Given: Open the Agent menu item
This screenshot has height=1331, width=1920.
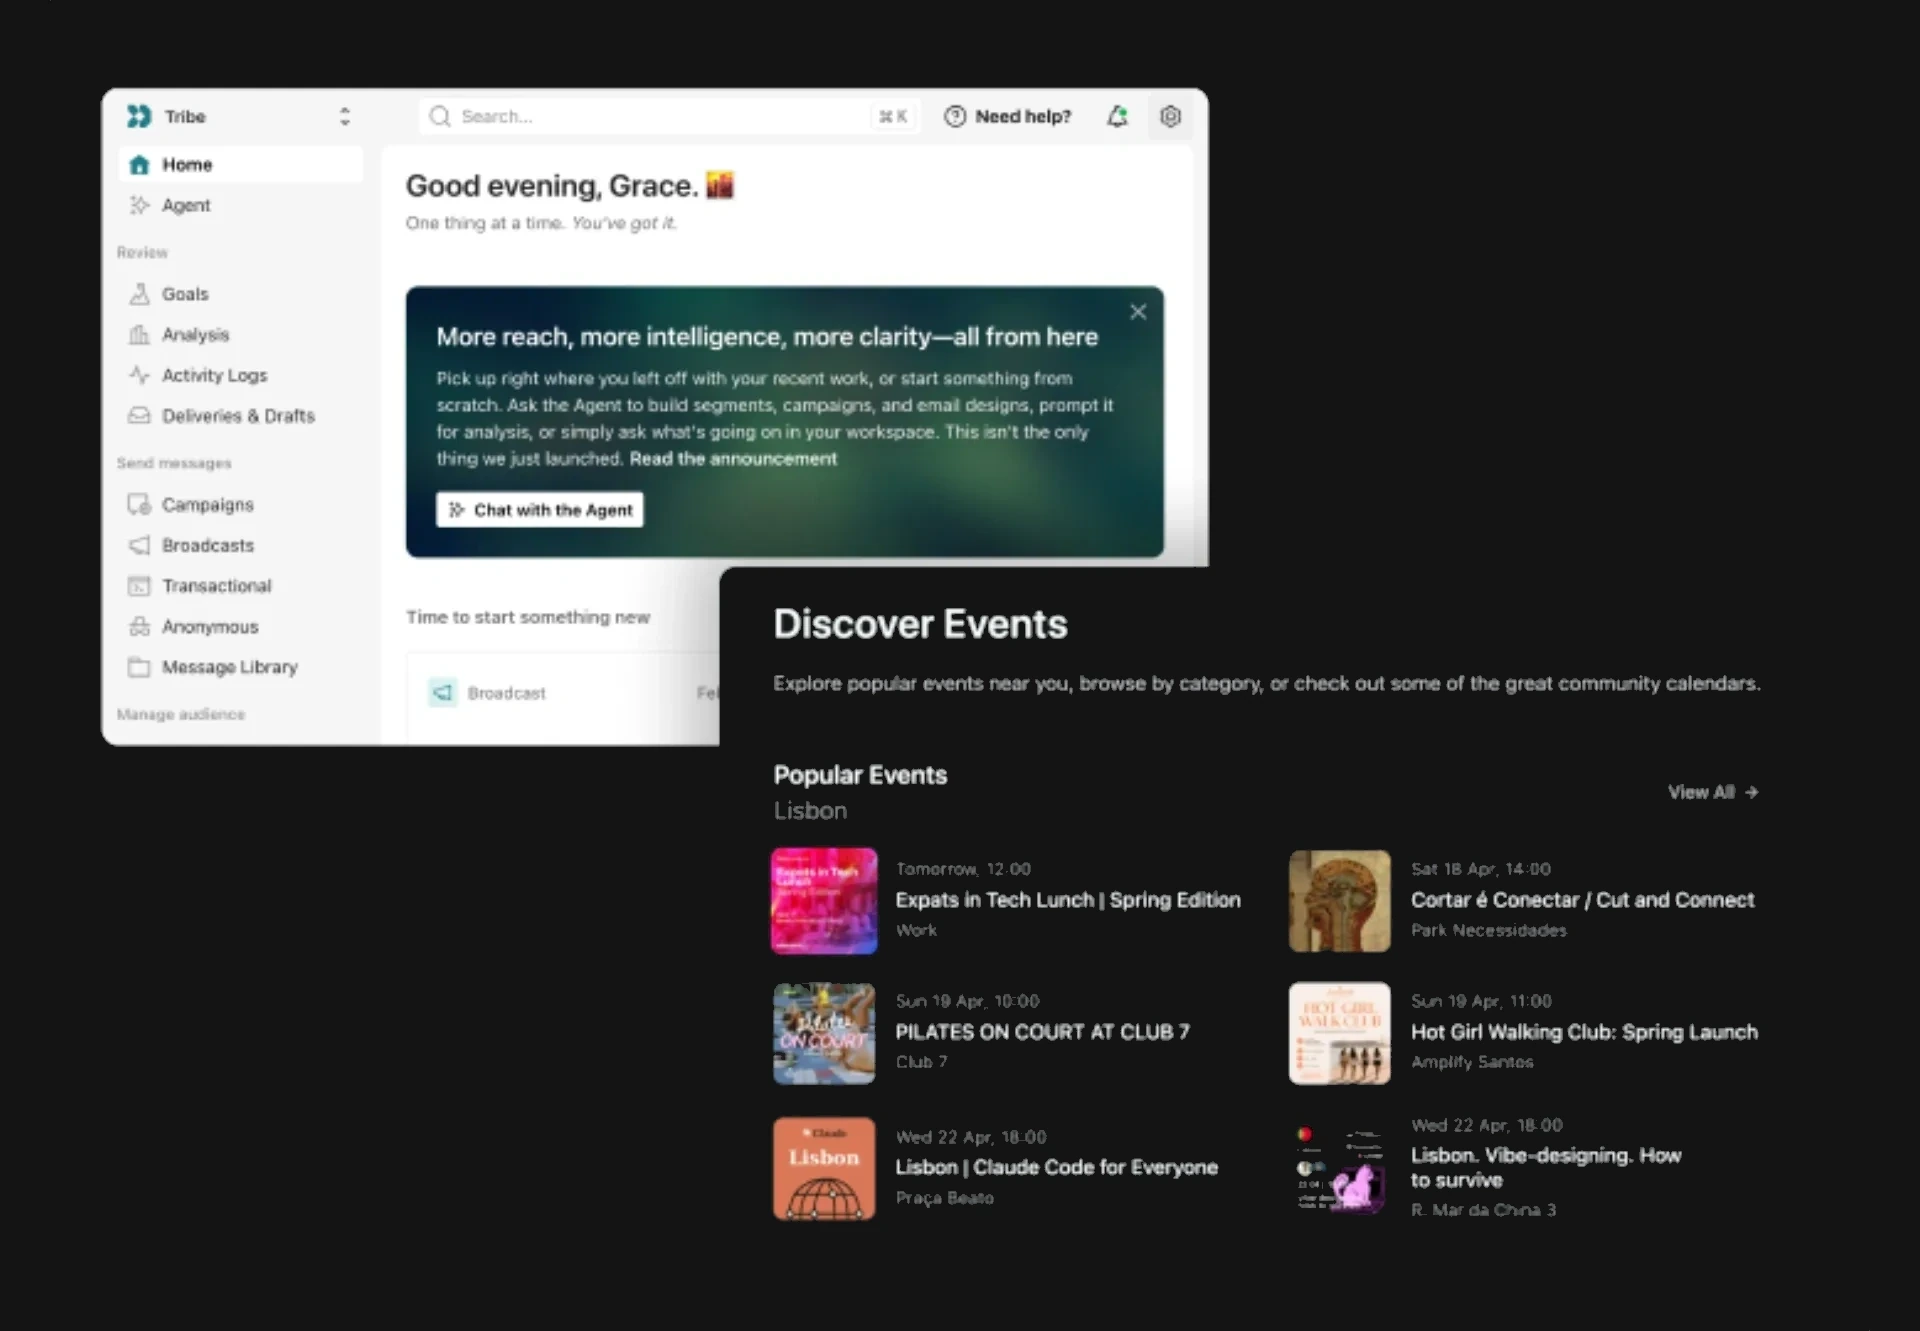Looking at the screenshot, I should point(186,205).
